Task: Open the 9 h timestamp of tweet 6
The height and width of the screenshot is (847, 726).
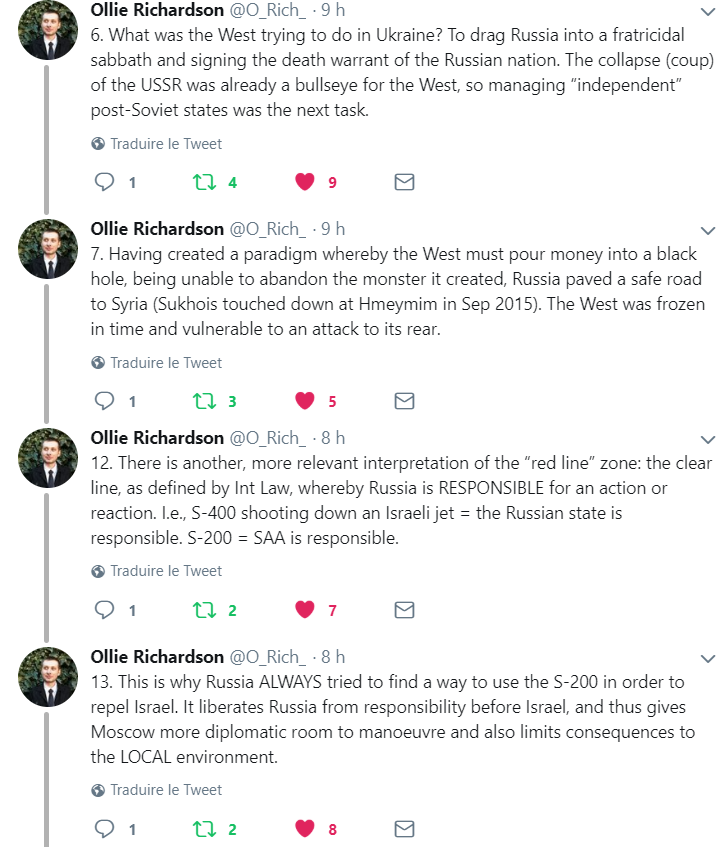Action: coord(333,10)
